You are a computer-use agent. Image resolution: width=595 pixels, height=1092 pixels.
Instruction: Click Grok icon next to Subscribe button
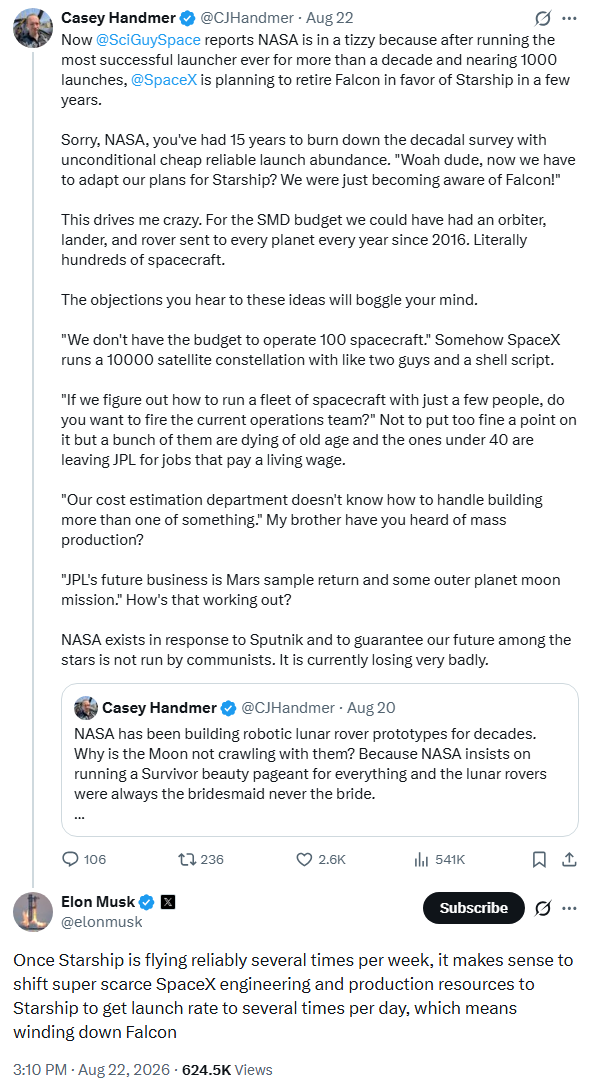[543, 908]
